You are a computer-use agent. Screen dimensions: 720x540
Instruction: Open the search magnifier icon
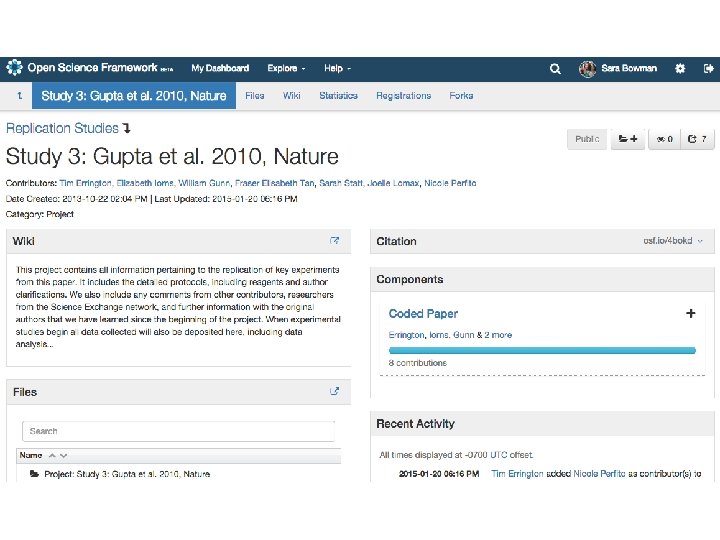coord(555,69)
